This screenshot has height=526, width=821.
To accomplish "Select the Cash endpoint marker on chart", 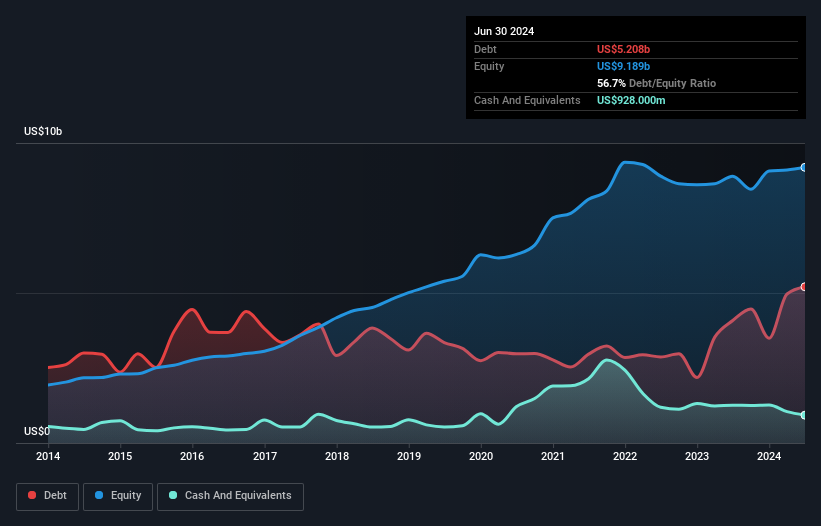I will pyautogui.click(x=804, y=415).
